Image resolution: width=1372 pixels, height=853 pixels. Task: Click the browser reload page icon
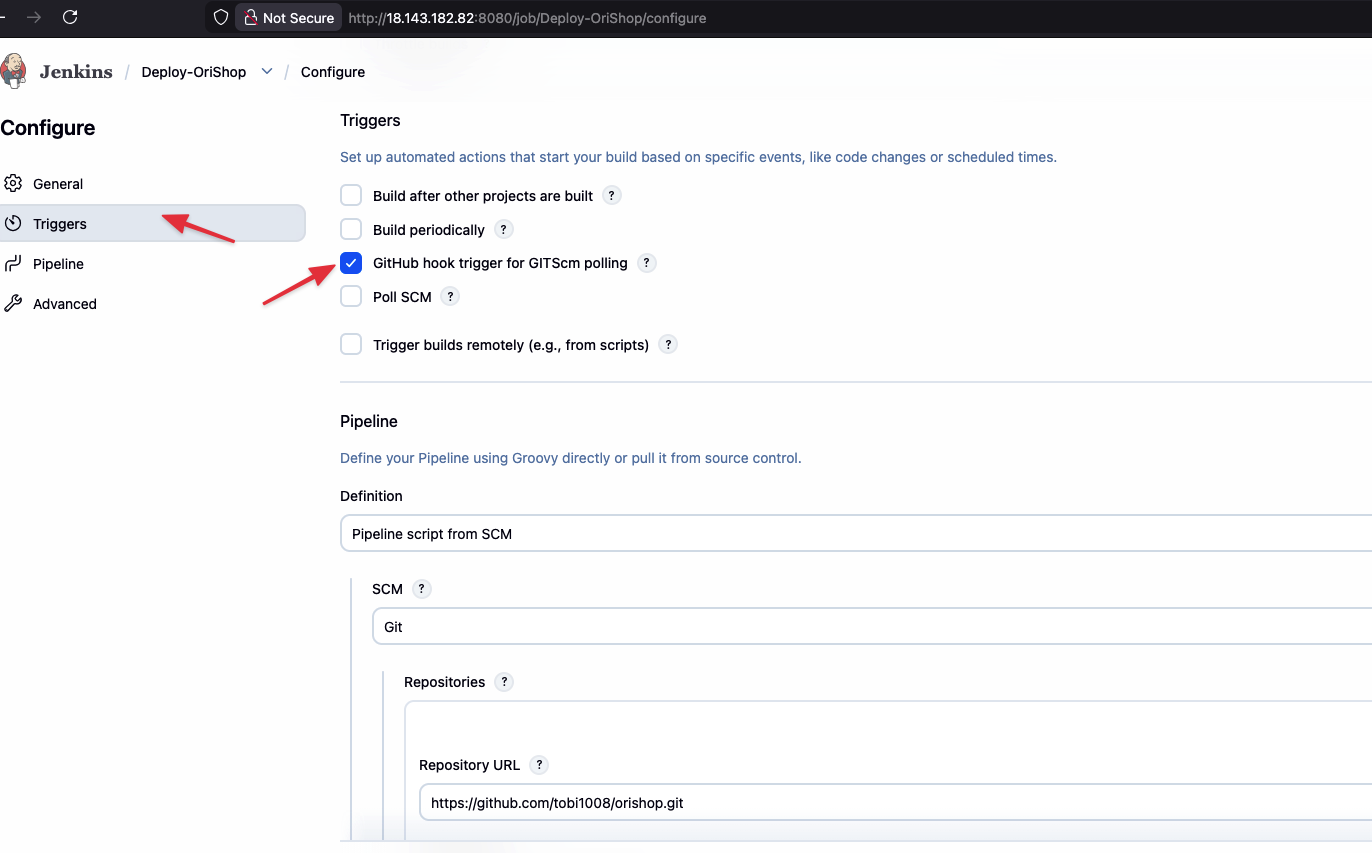70,17
